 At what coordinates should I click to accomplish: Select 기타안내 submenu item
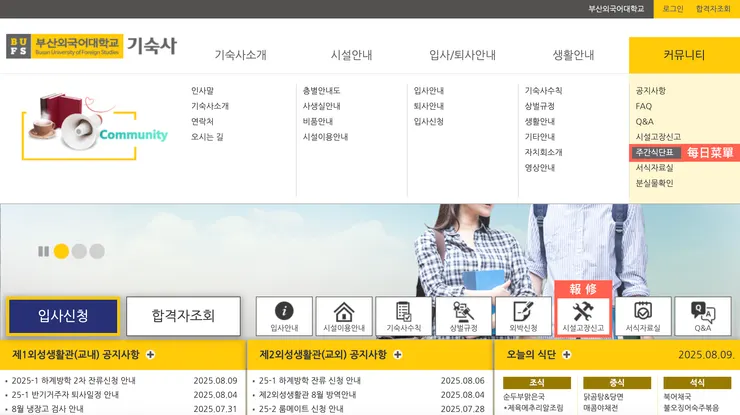tap(540, 137)
